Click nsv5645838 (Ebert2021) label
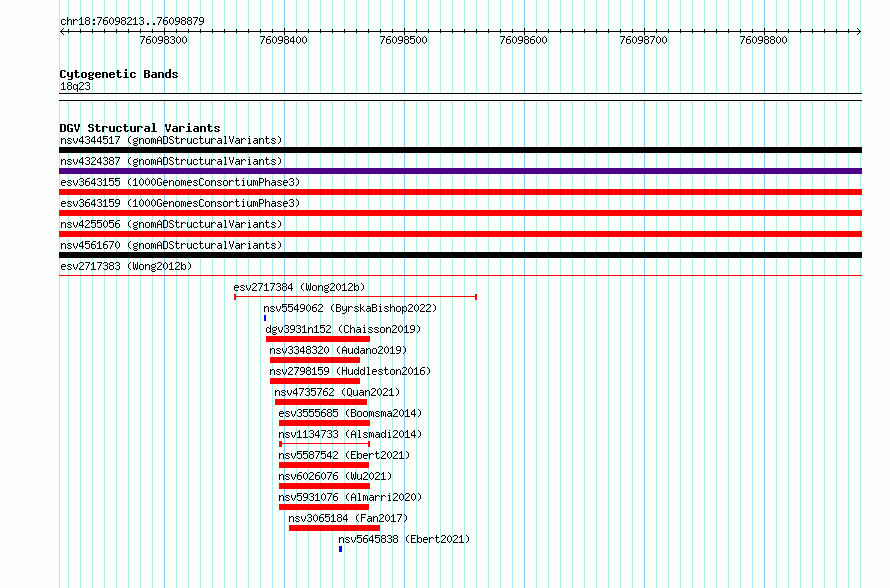This screenshot has height=588, width=890. click(x=404, y=539)
